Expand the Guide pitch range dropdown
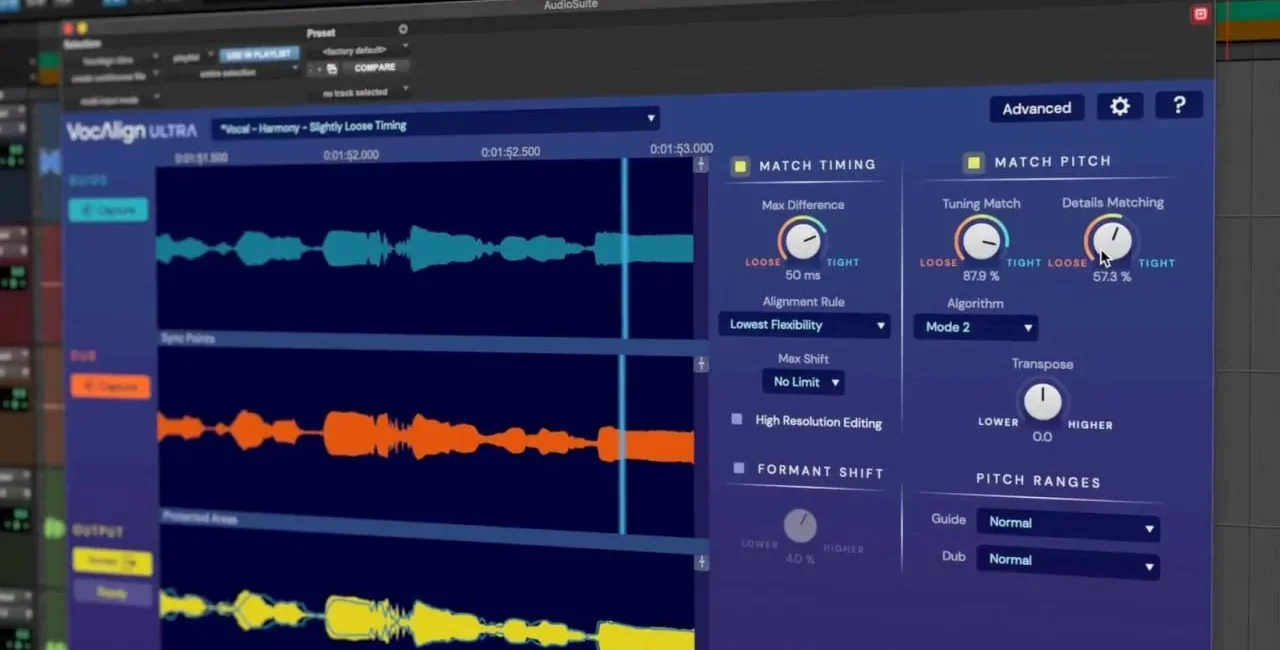Viewport: 1280px width, 650px height. click(1068, 524)
